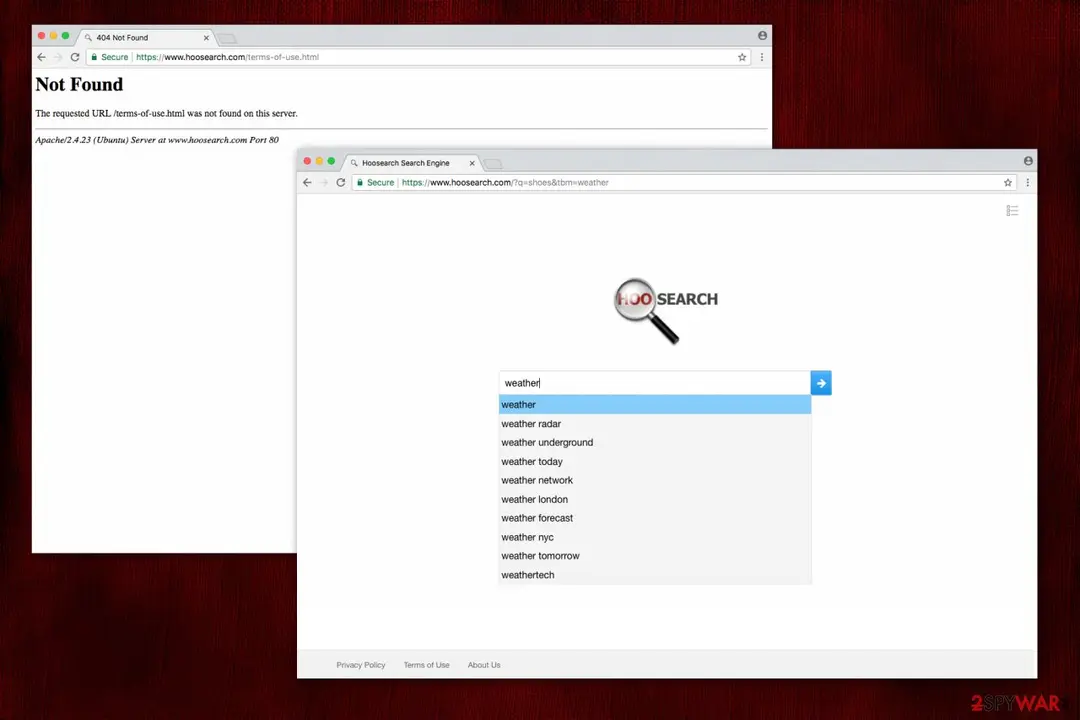Maximize Hoosearch window with green button

tap(331, 161)
